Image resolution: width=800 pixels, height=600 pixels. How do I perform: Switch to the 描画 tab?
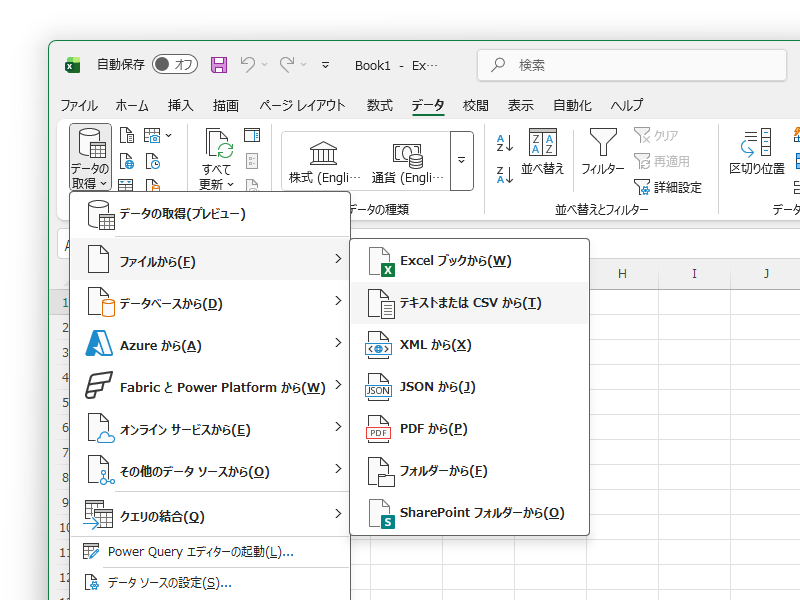pos(226,105)
